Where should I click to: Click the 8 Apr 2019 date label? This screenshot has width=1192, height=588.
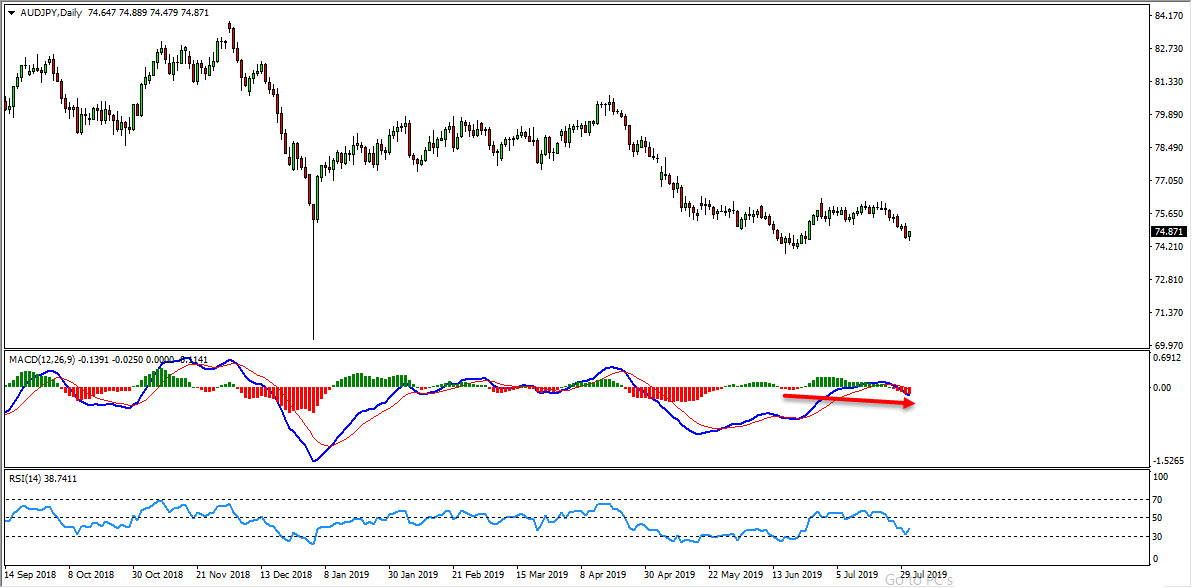(602, 576)
